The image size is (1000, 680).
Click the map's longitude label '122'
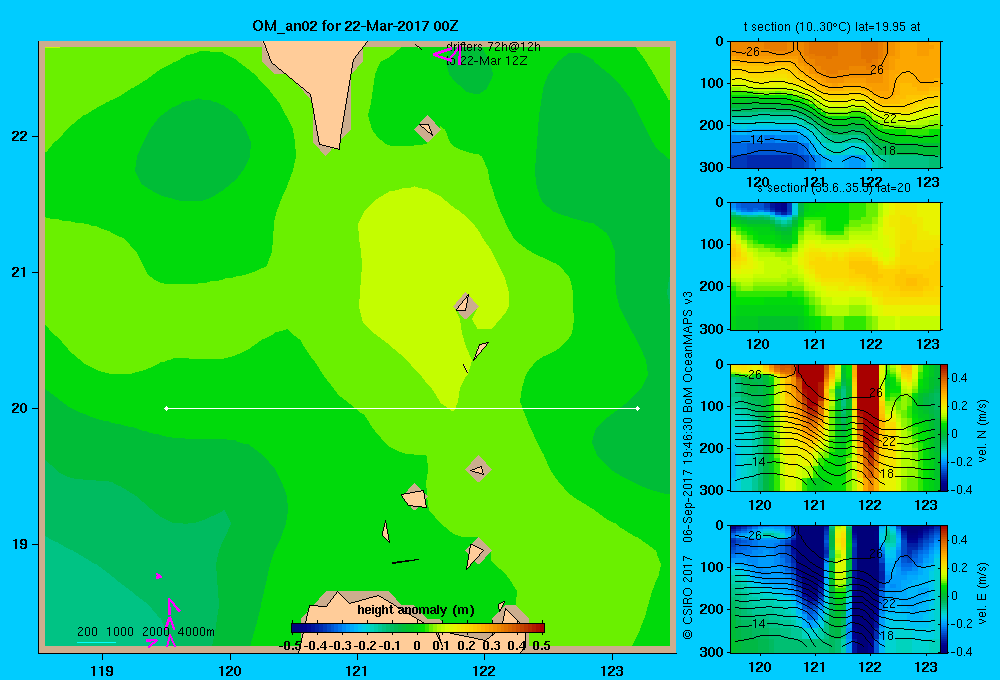(484, 670)
